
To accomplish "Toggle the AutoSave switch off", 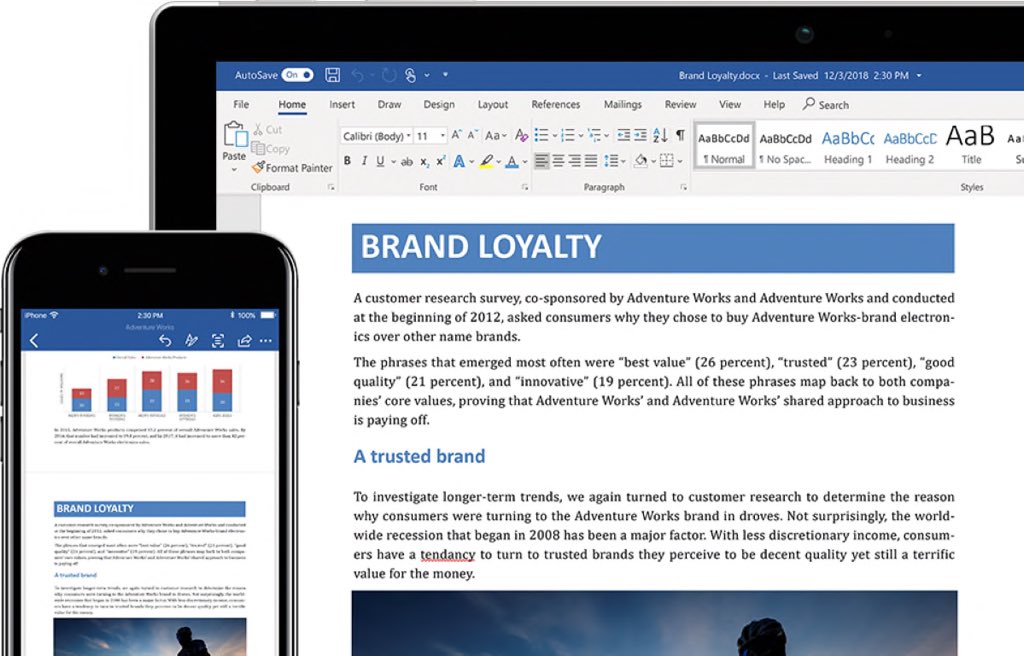I will click(x=297, y=75).
